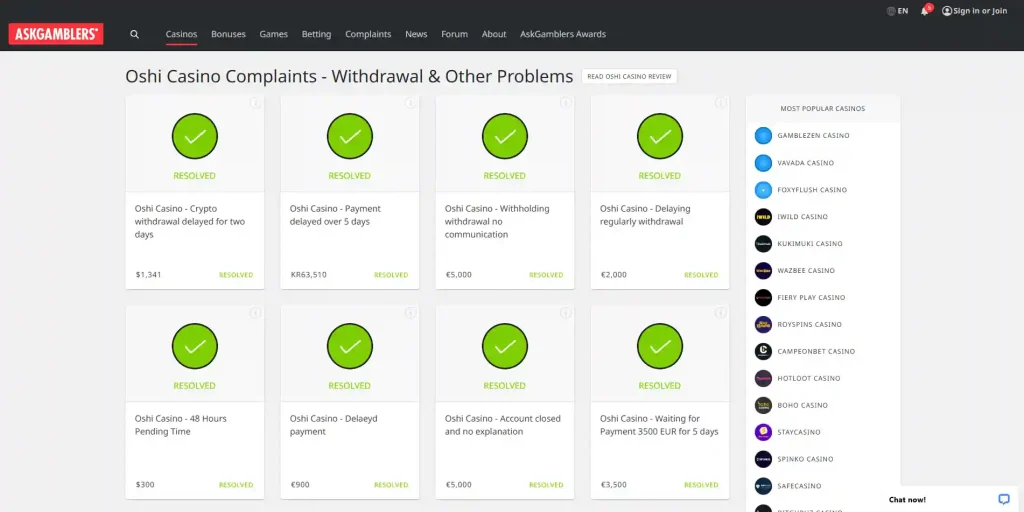Open complaint 'Waiting for Payment 3500 EUR'
1024x512 pixels.
(x=660, y=425)
